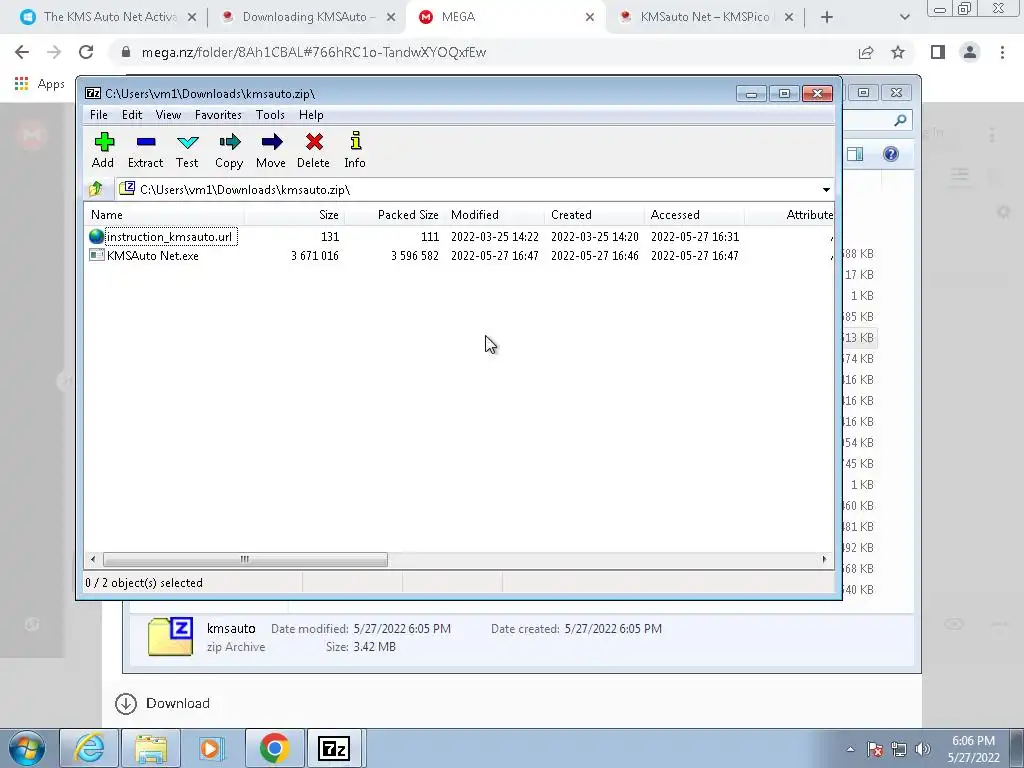This screenshot has width=1024, height=768.
Task: Sort by the Size column header
Action: [x=295, y=215]
